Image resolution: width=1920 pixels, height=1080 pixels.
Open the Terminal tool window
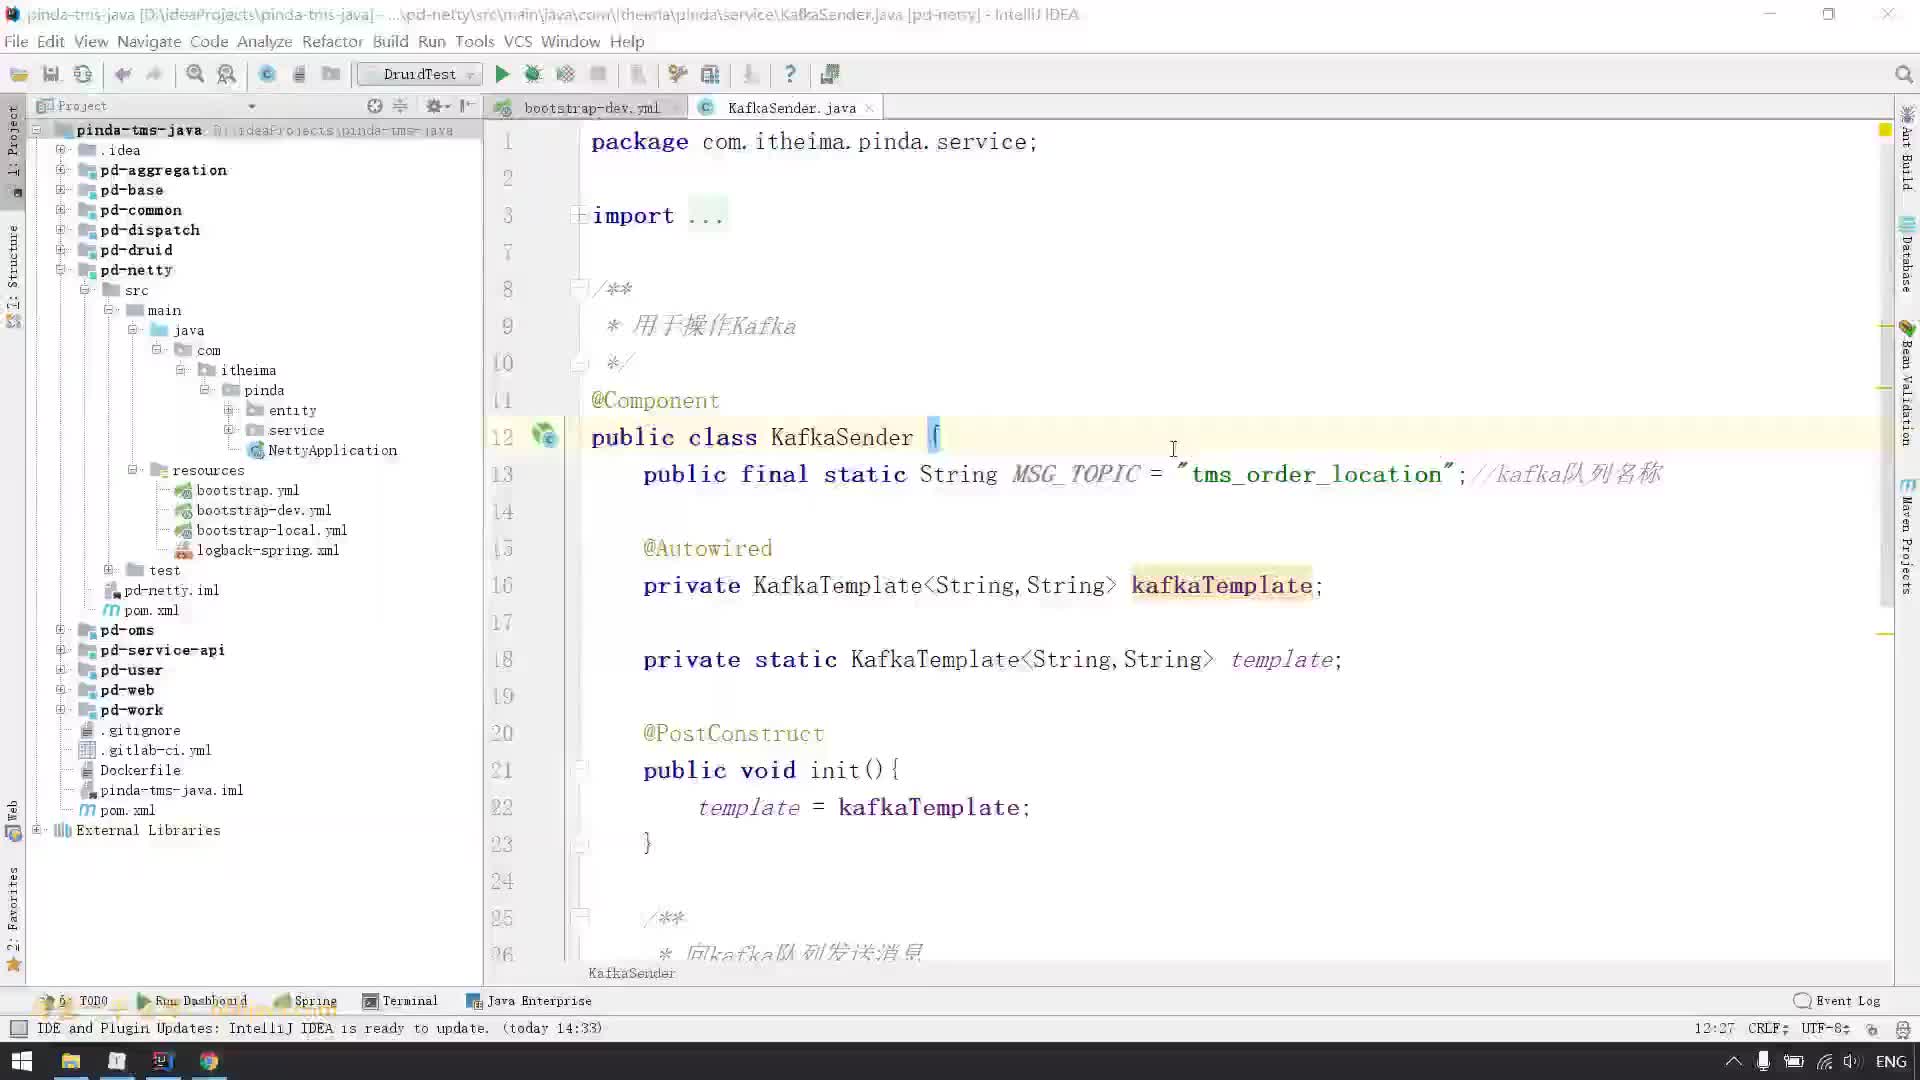click(400, 1001)
